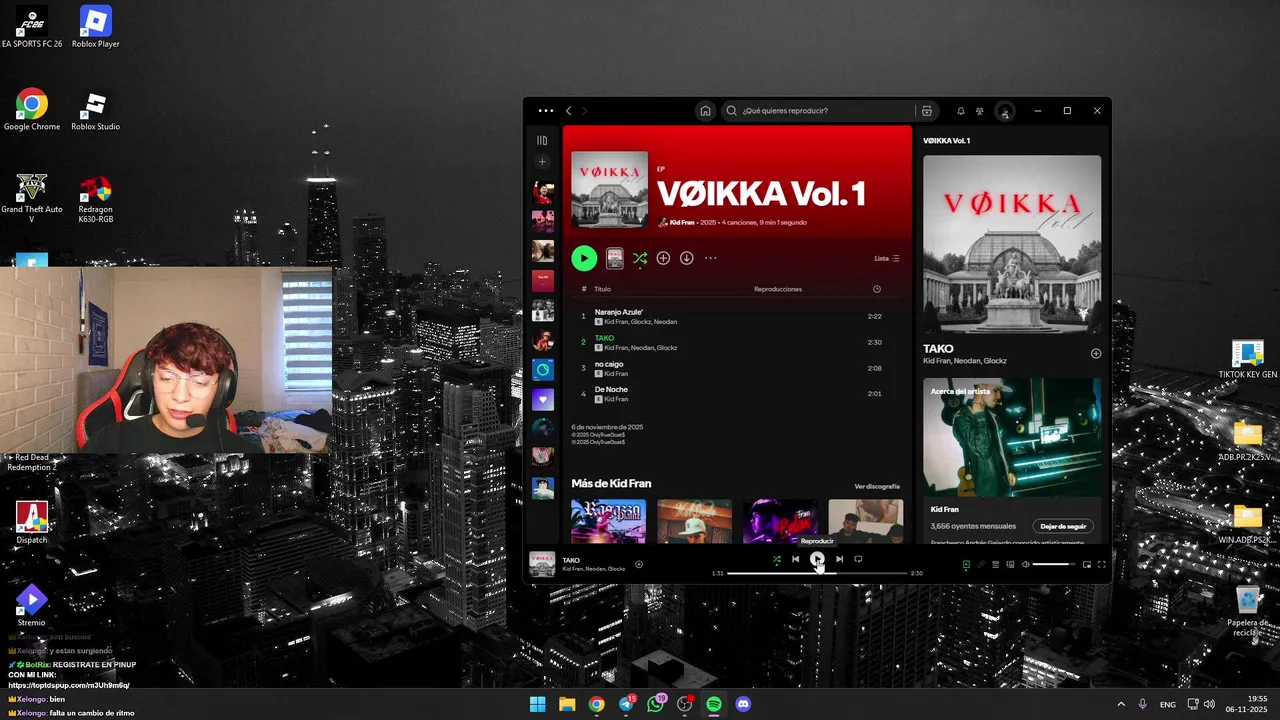Open the Spotify profile avatar menu

point(1005,111)
